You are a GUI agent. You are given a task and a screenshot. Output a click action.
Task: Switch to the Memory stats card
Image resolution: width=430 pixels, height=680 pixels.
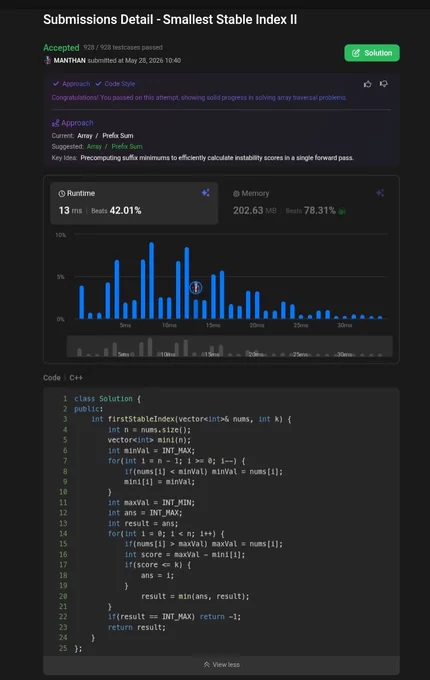pos(309,203)
